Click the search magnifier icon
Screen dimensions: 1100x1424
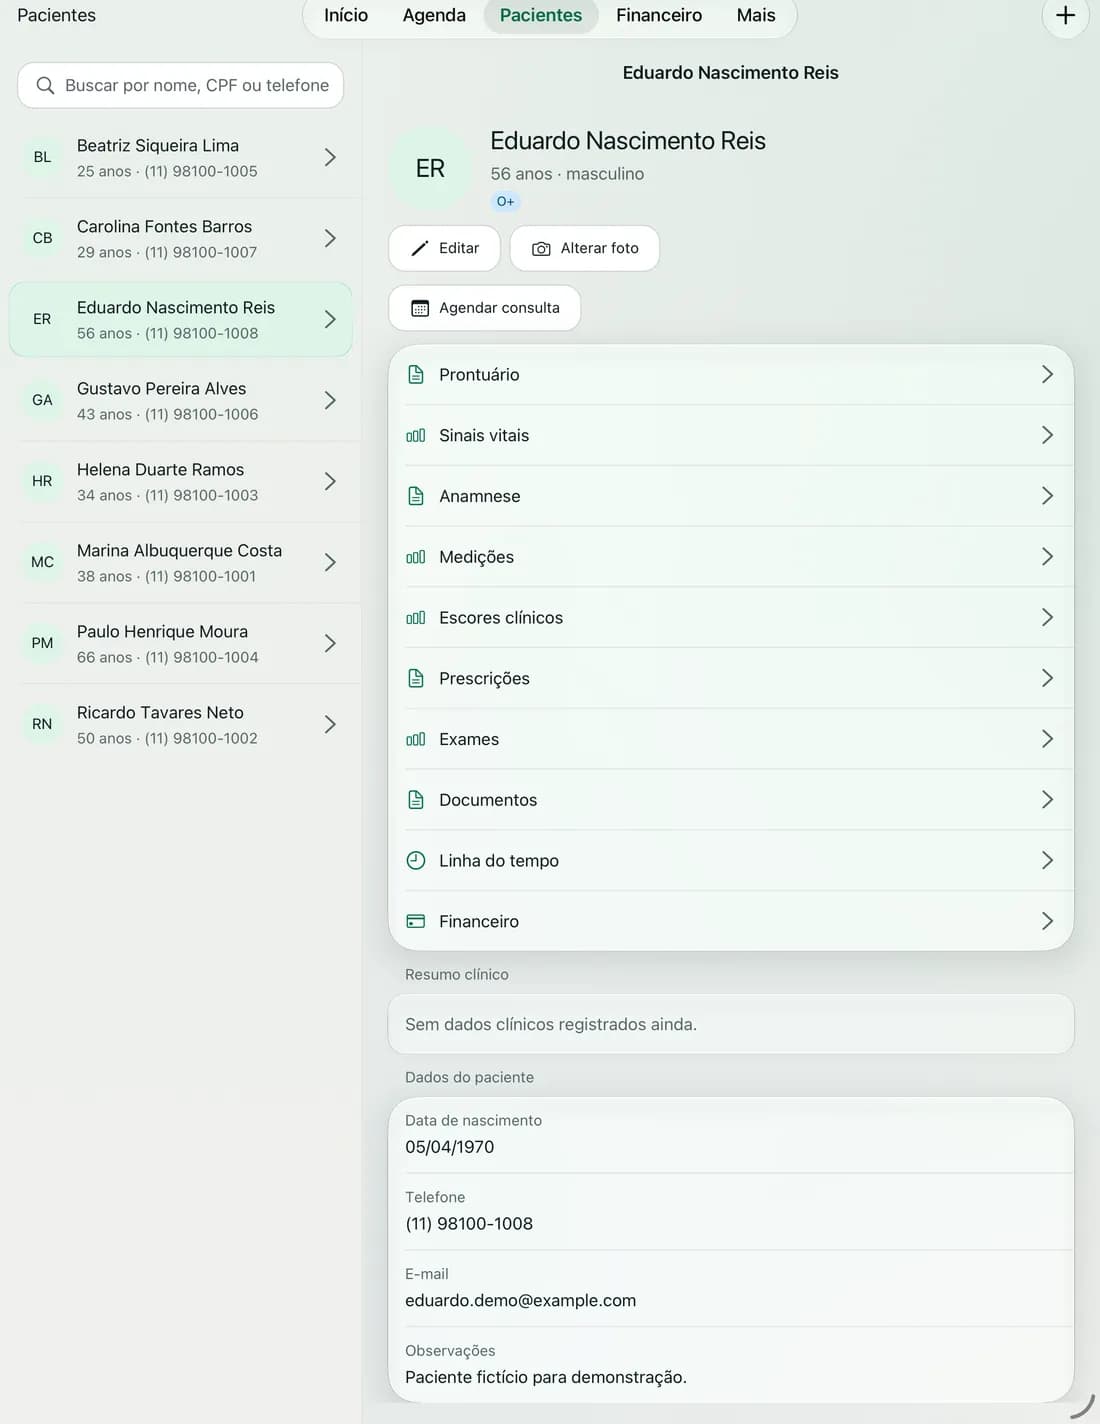pos(45,86)
